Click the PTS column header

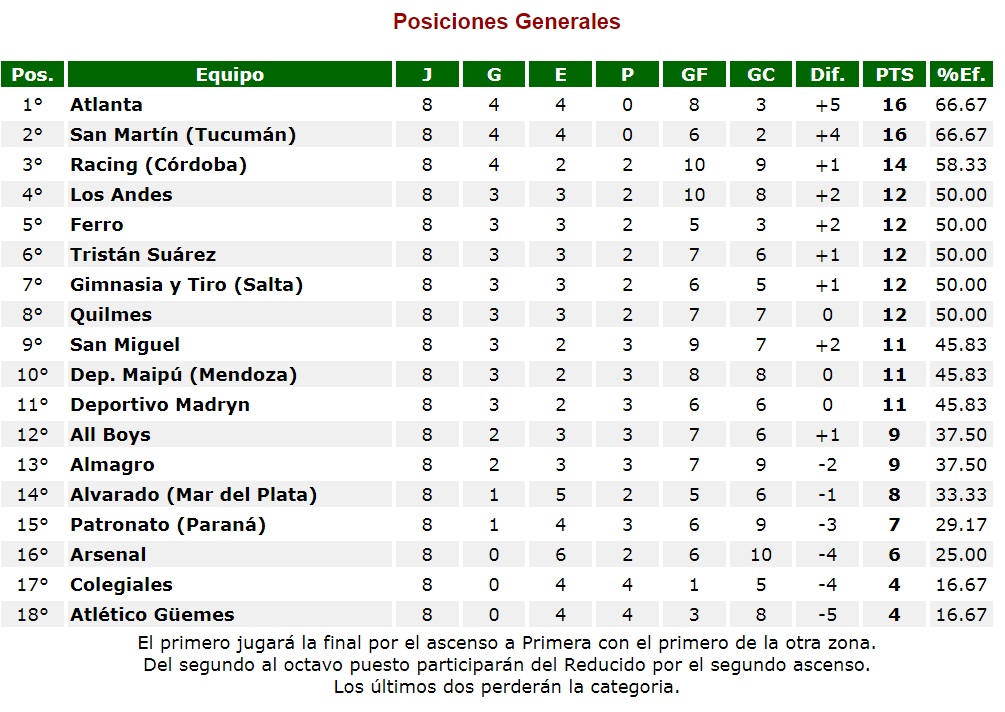click(x=894, y=75)
